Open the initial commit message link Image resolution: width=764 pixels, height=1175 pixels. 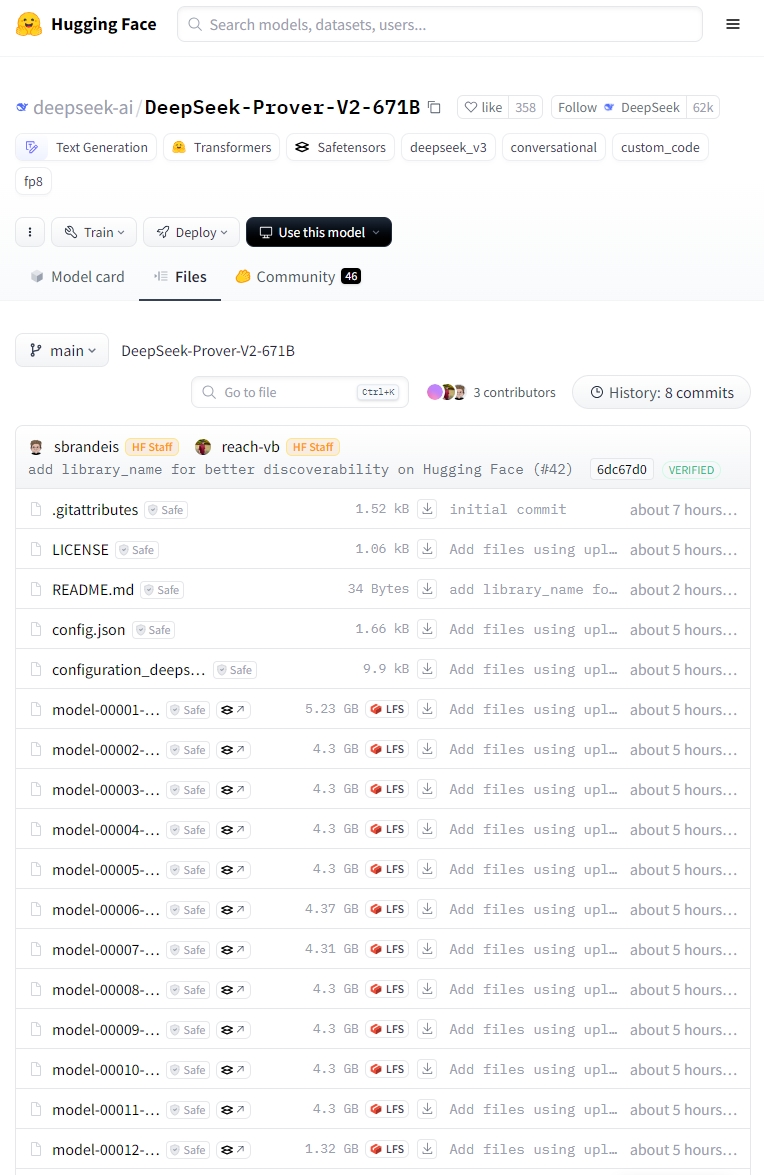pyautogui.click(x=508, y=509)
